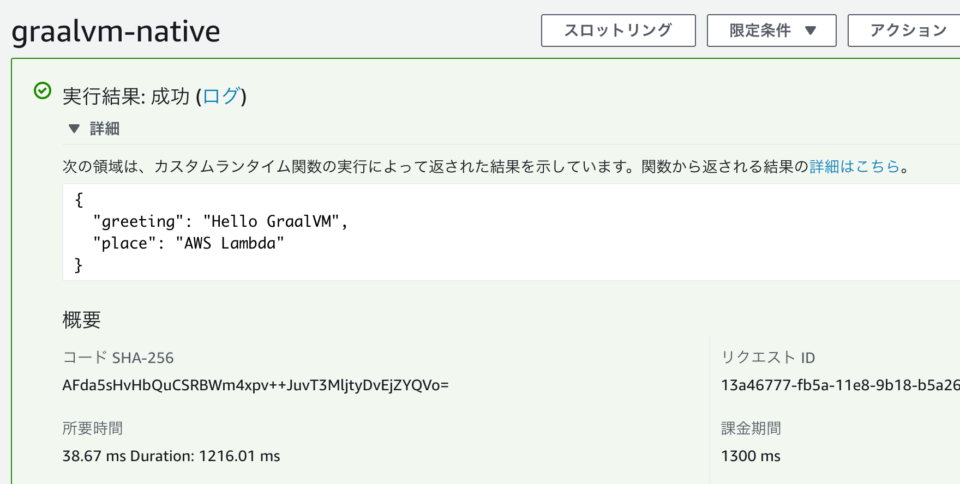Click the green success checkmark icon
Image resolution: width=960 pixels, height=484 pixels.
click(x=42, y=91)
